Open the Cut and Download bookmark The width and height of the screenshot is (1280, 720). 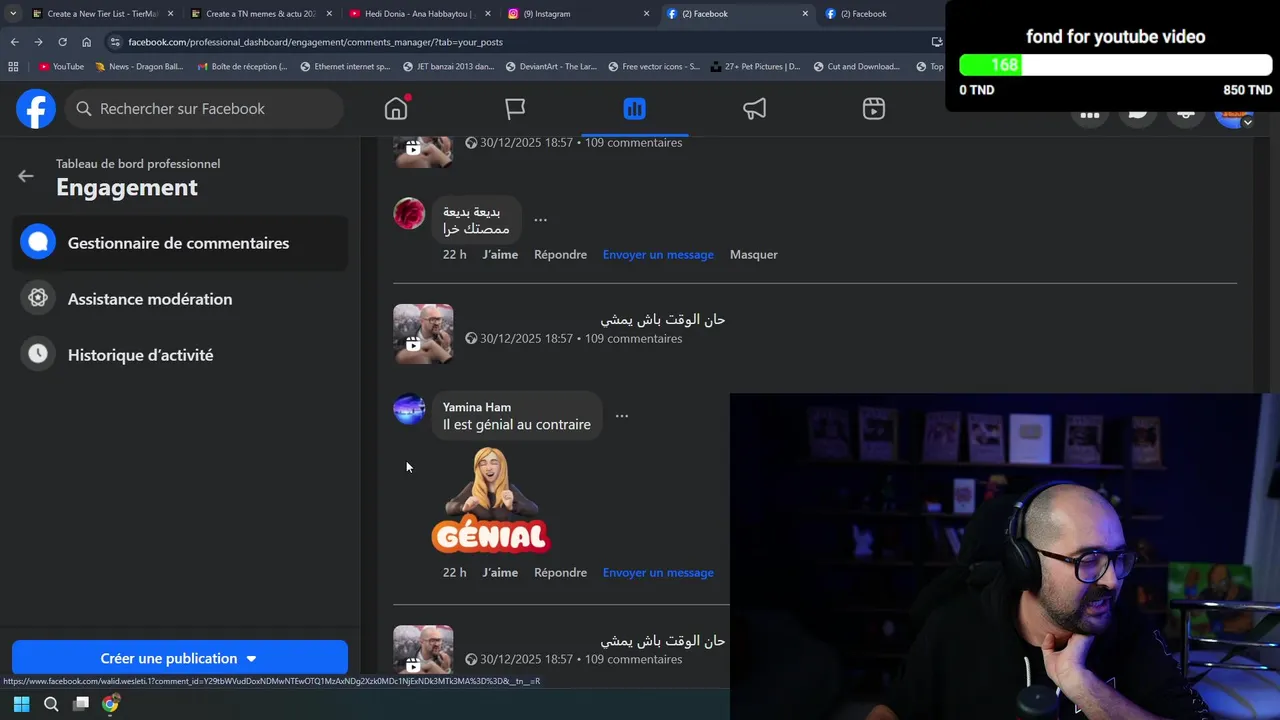(x=857, y=67)
